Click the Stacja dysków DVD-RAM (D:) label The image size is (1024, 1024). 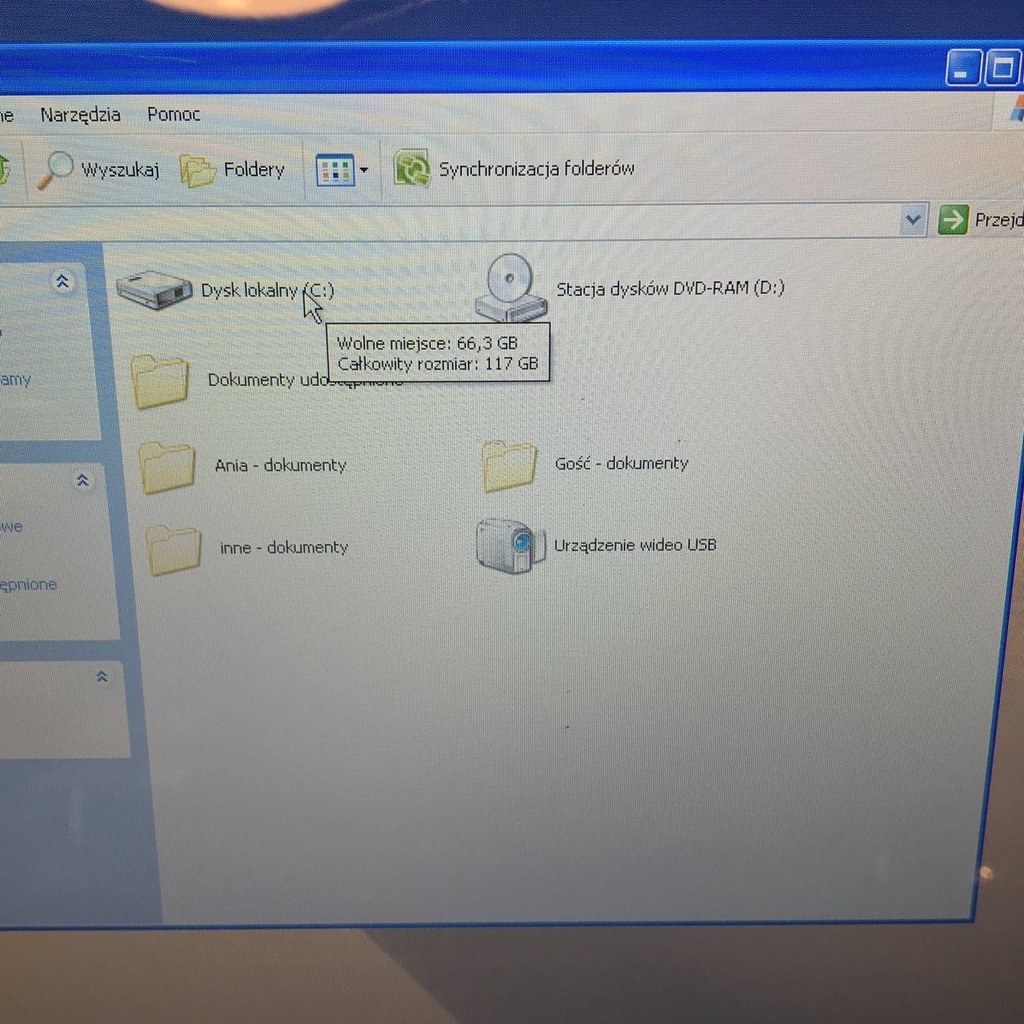click(x=670, y=288)
